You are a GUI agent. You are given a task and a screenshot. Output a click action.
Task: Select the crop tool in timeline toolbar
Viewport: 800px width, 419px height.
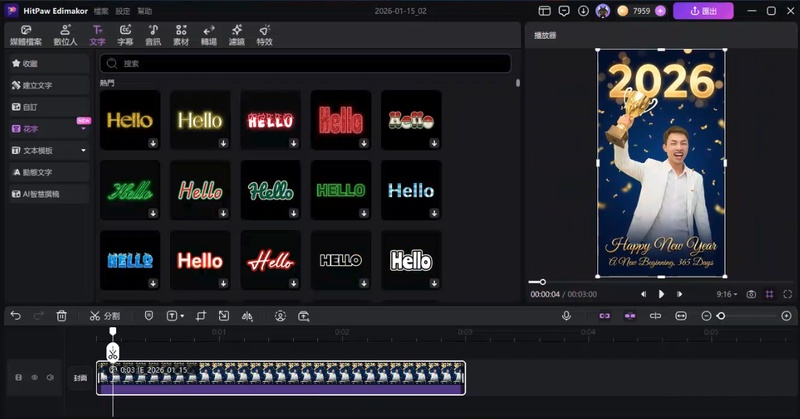click(x=200, y=316)
